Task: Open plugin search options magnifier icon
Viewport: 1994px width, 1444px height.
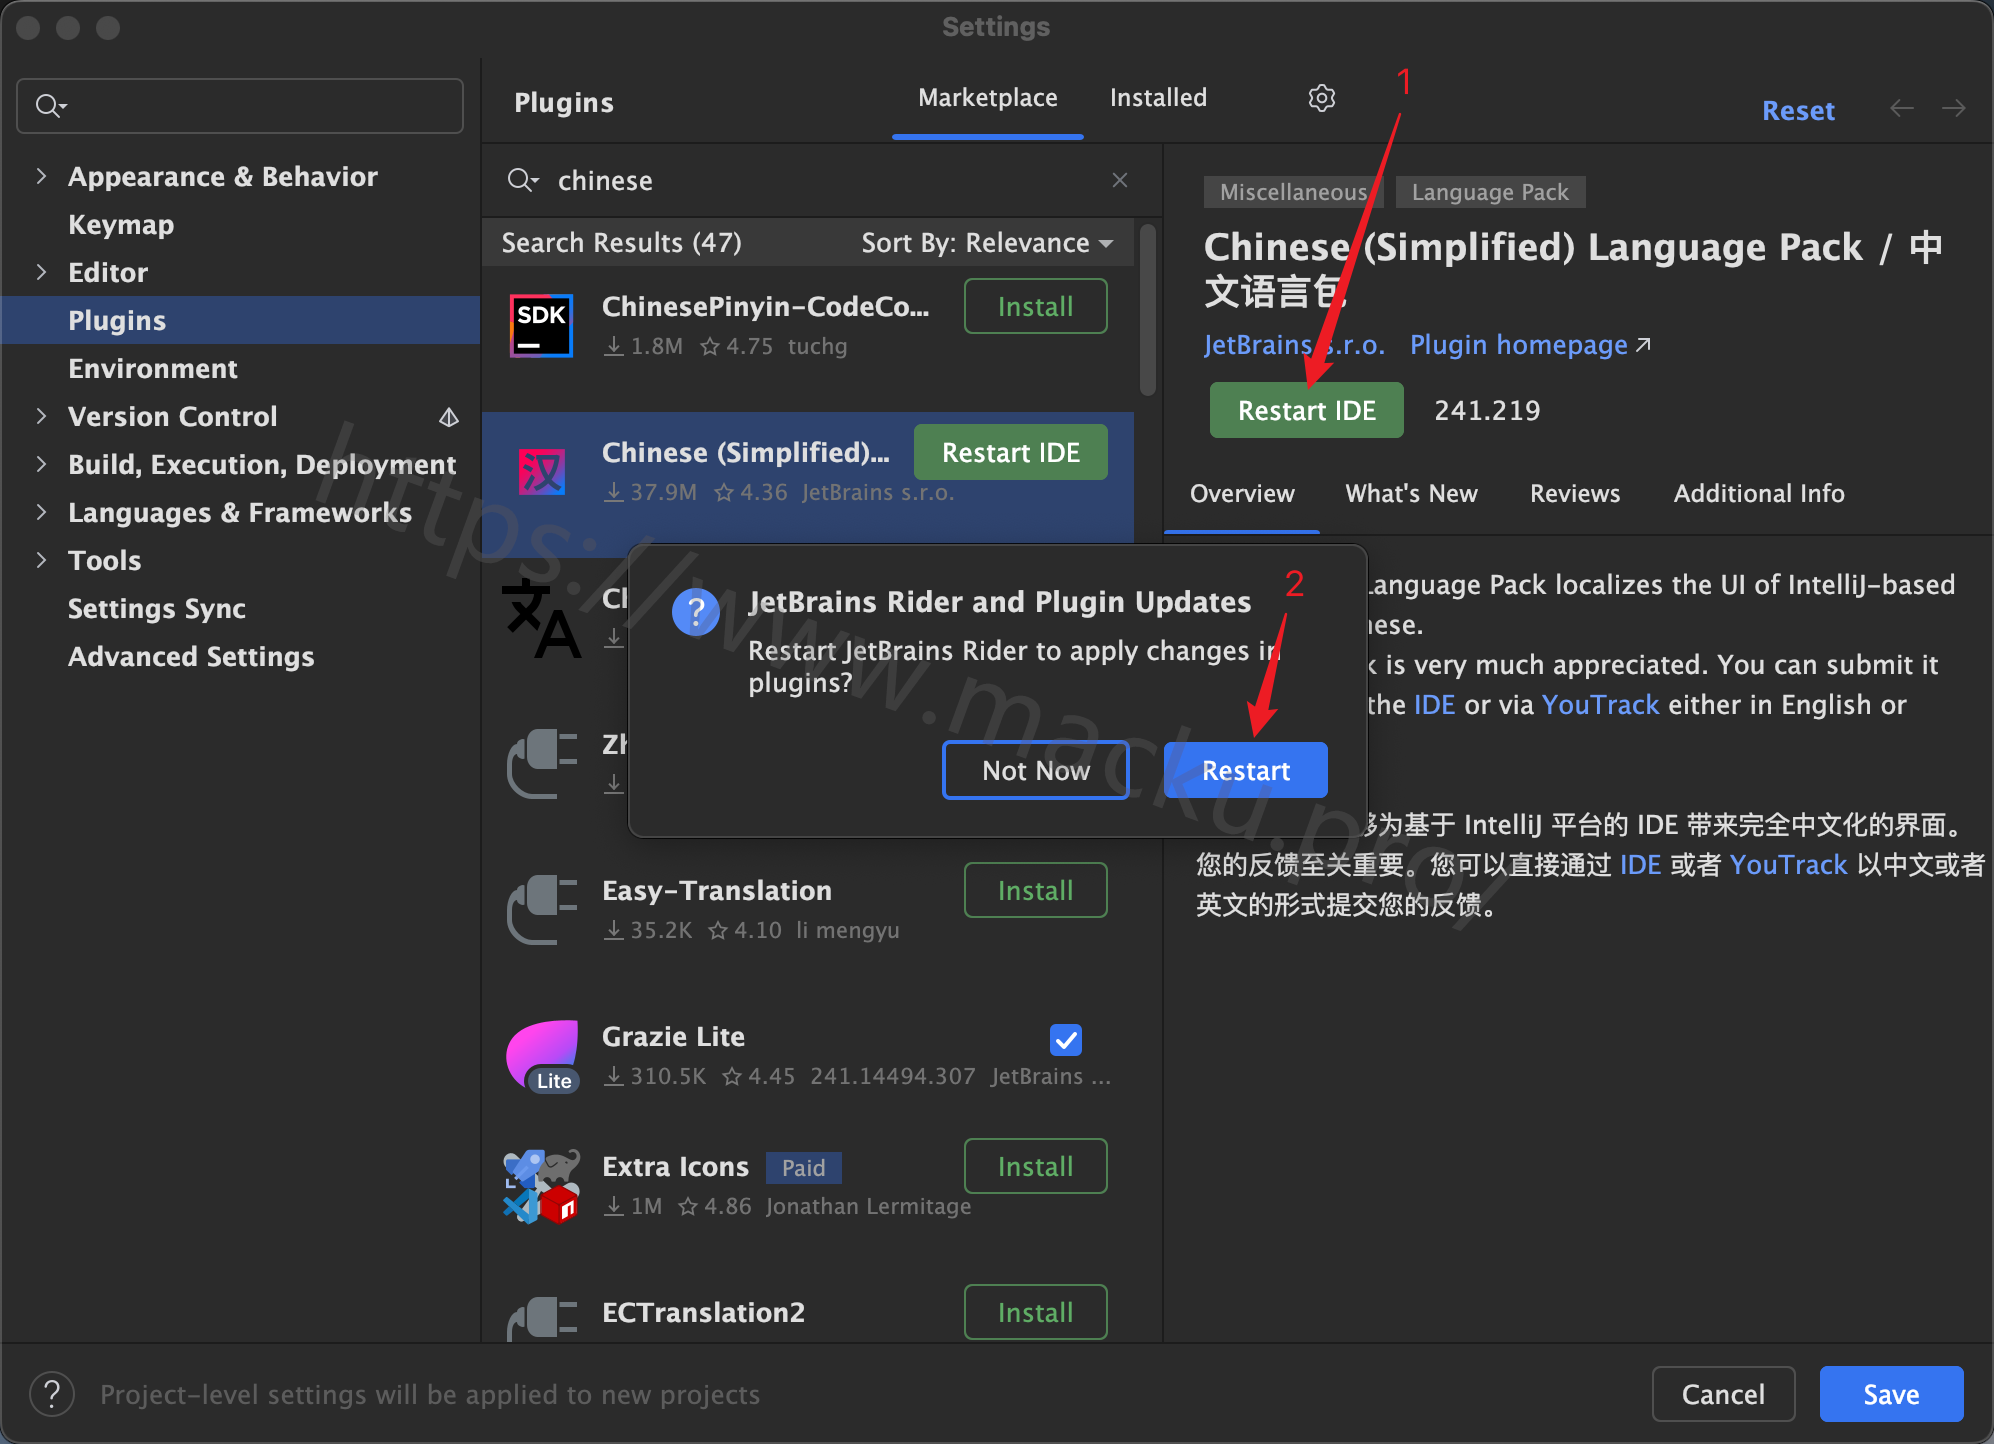Action: pos(523,180)
